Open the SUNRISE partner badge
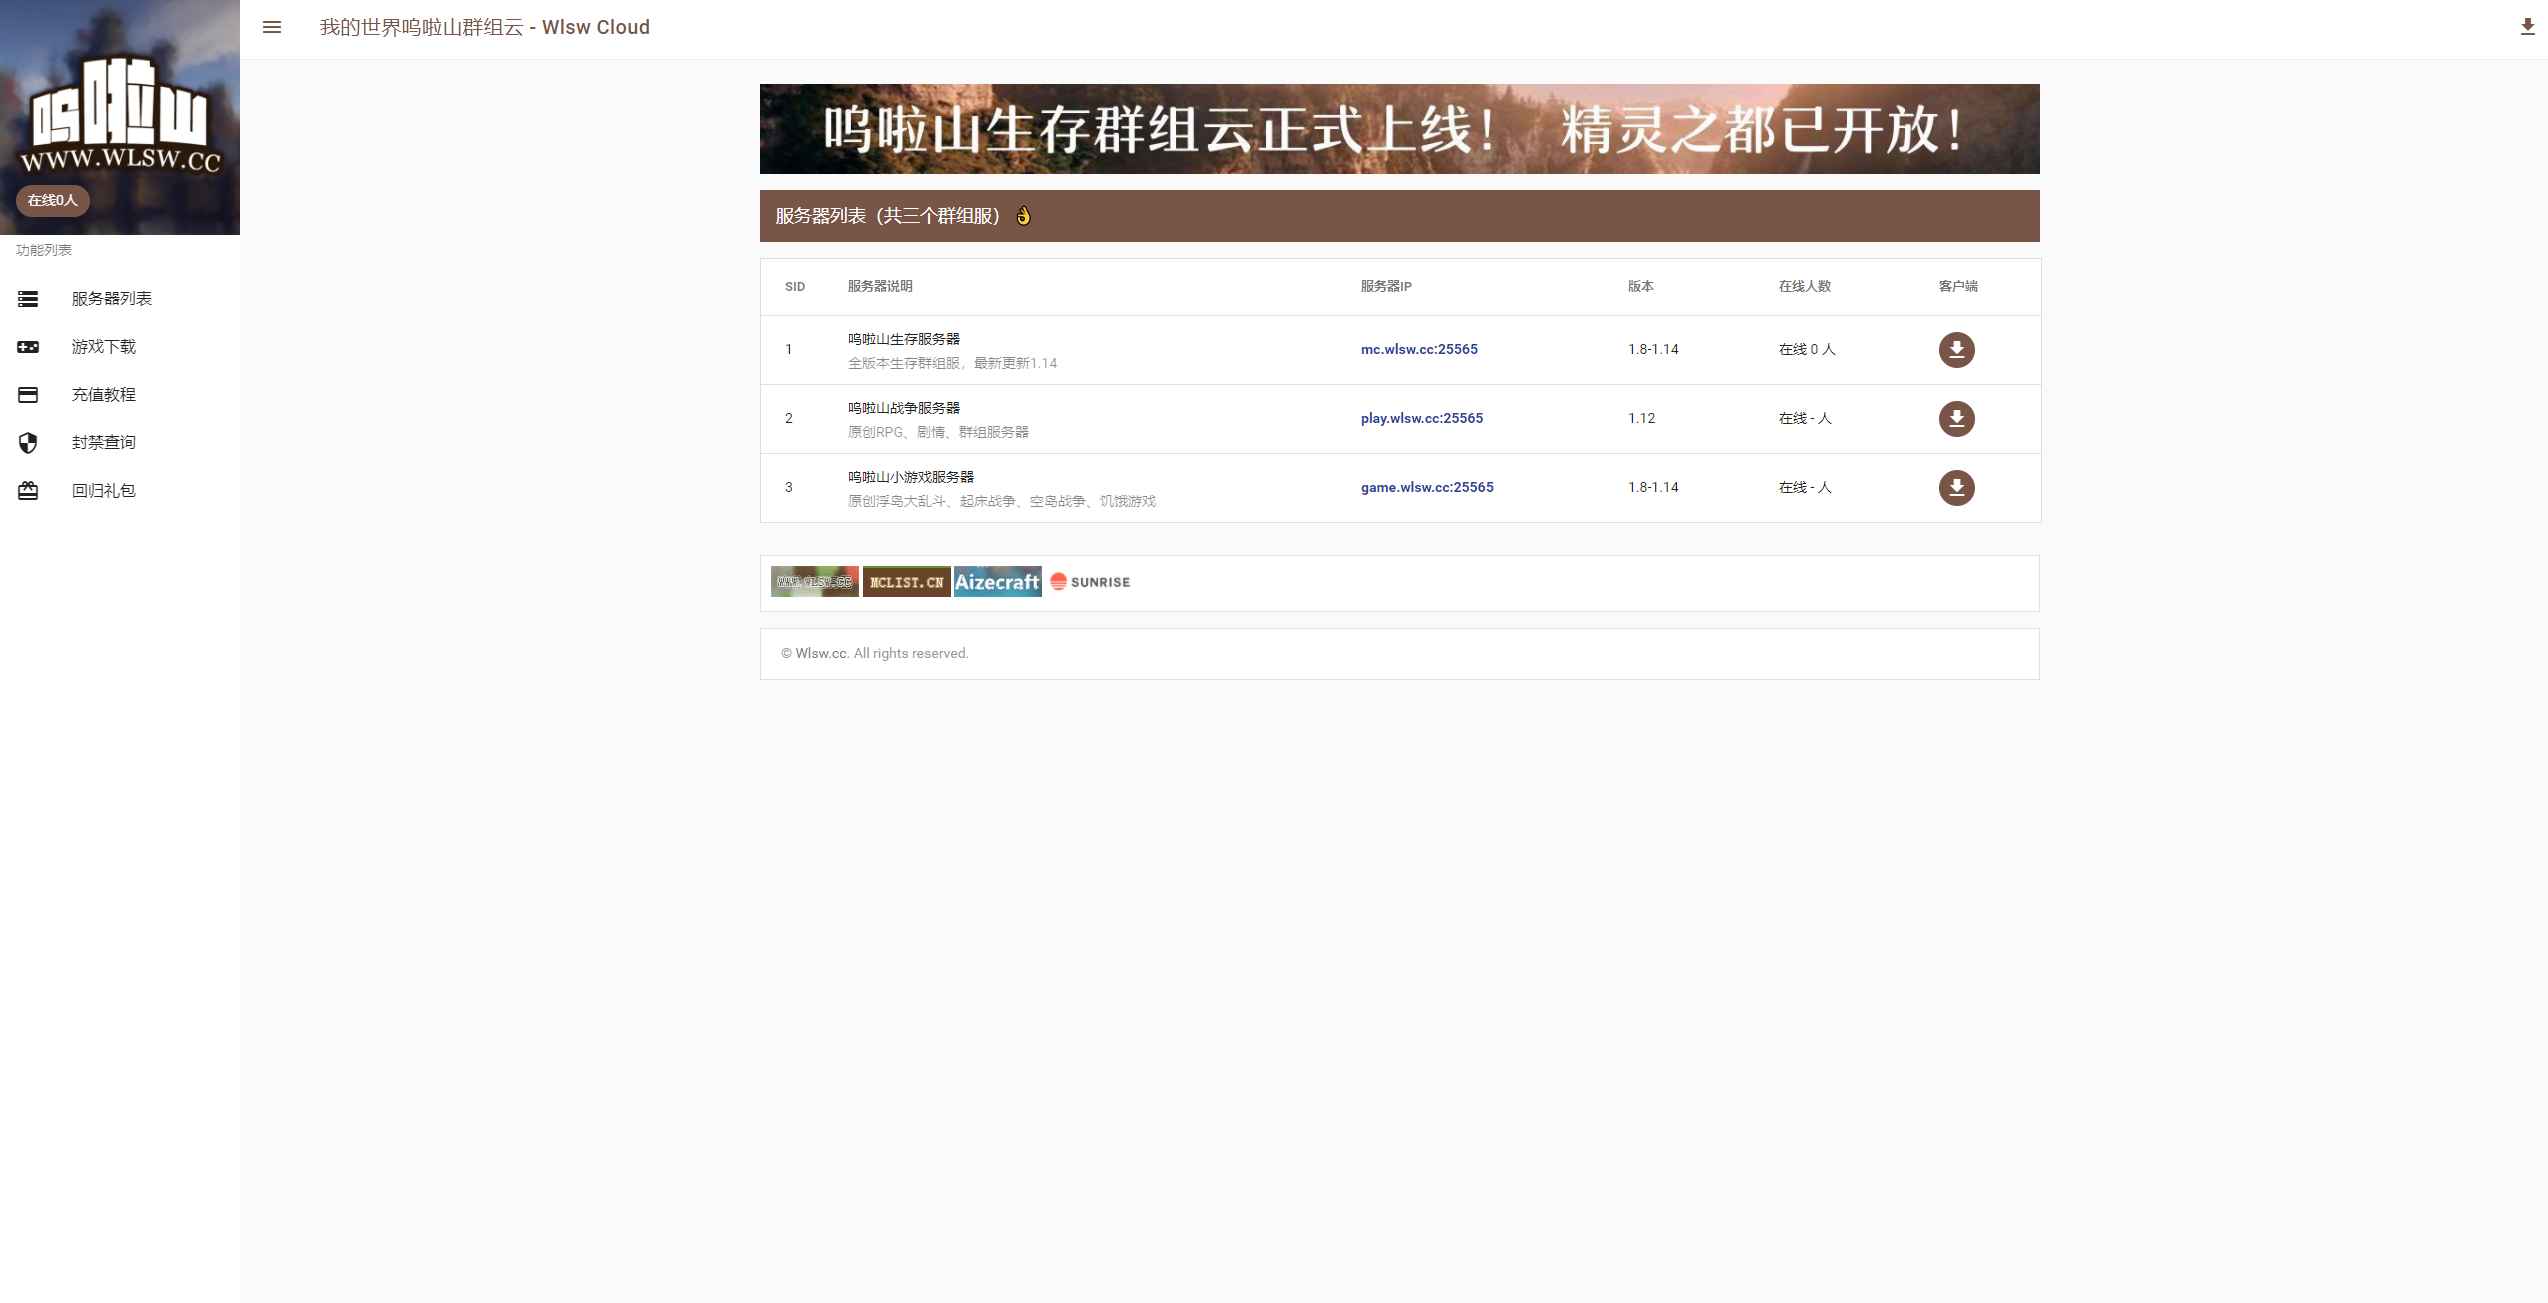The width and height of the screenshot is (2548, 1303). pos(1090,582)
